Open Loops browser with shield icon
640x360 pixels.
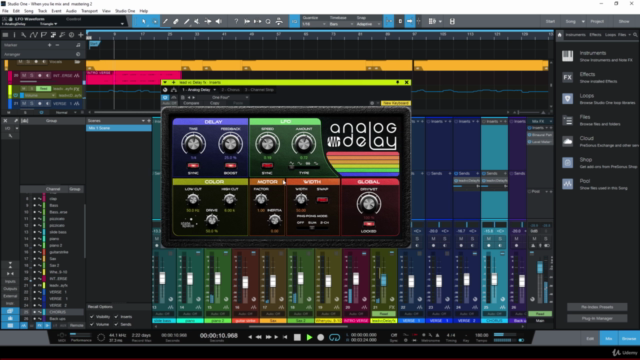[567, 99]
